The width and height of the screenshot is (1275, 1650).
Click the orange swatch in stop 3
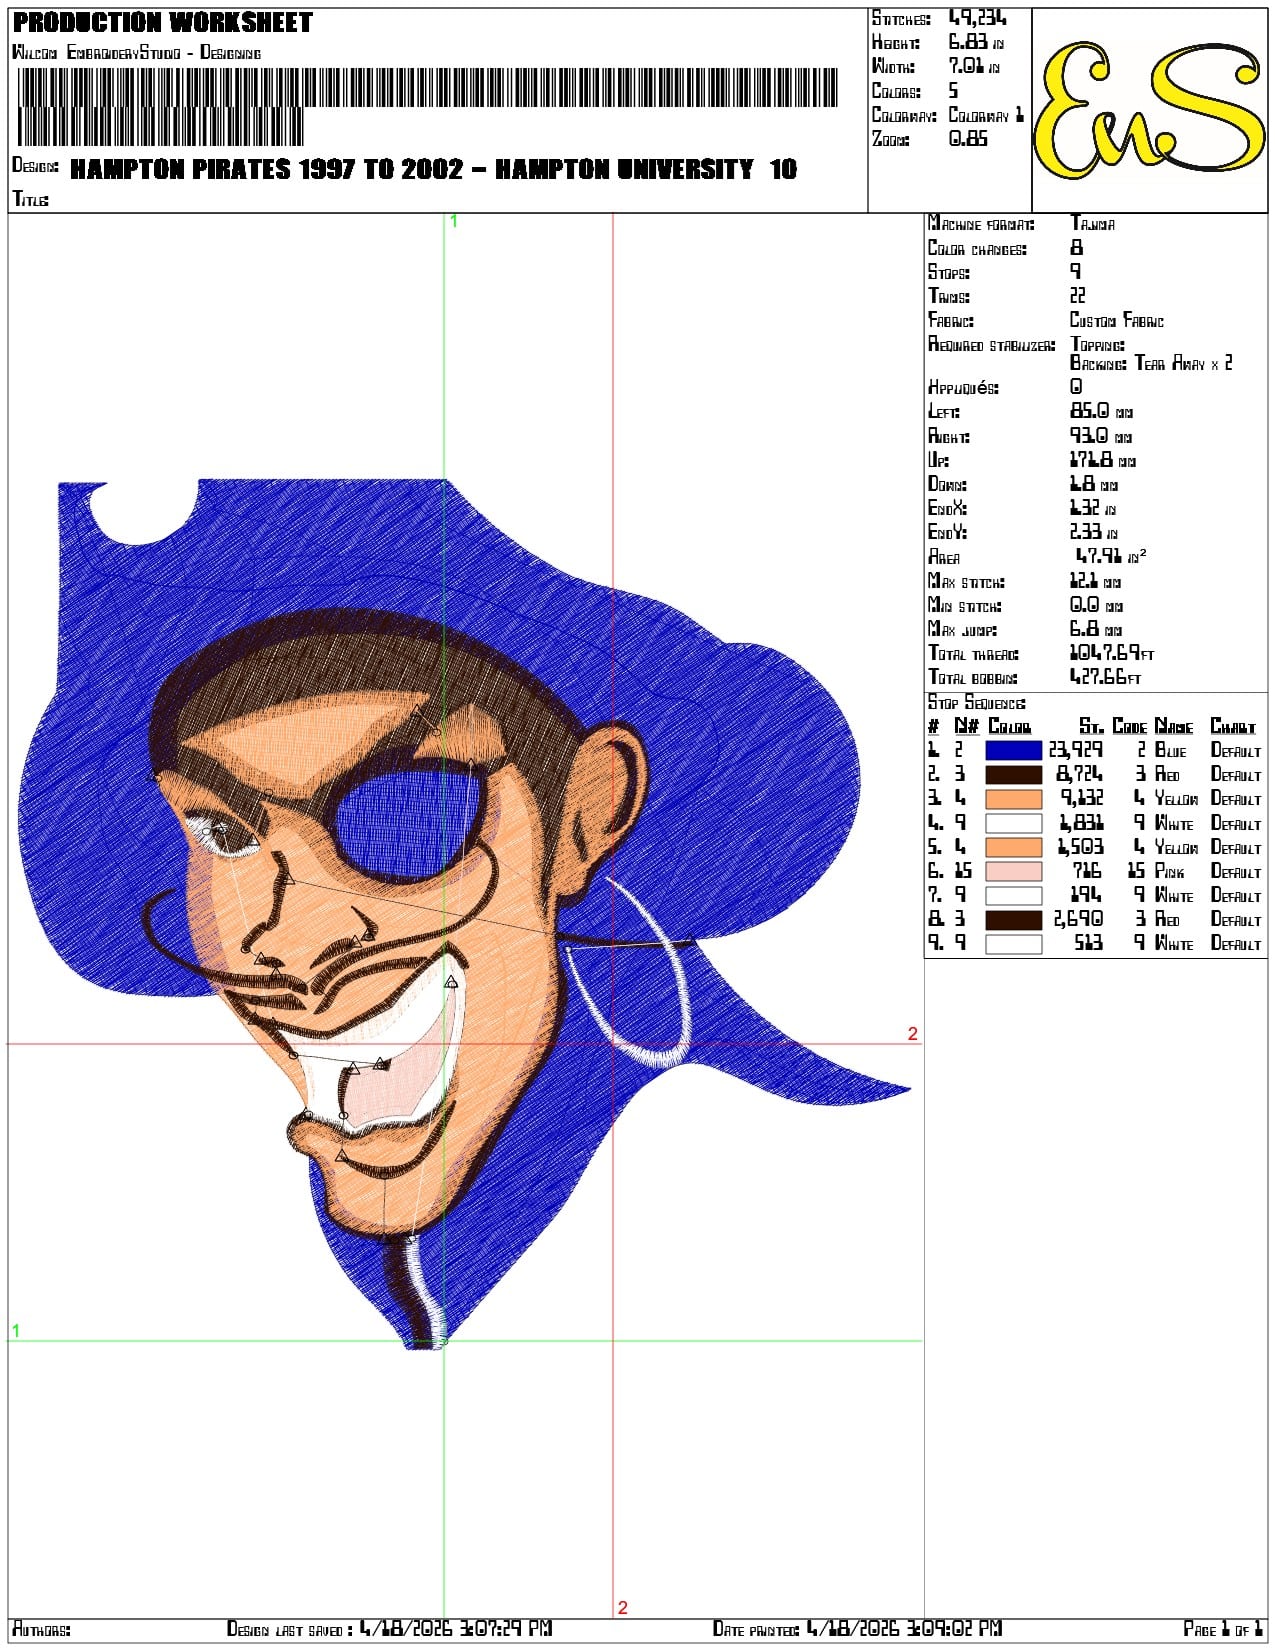(1014, 798)
